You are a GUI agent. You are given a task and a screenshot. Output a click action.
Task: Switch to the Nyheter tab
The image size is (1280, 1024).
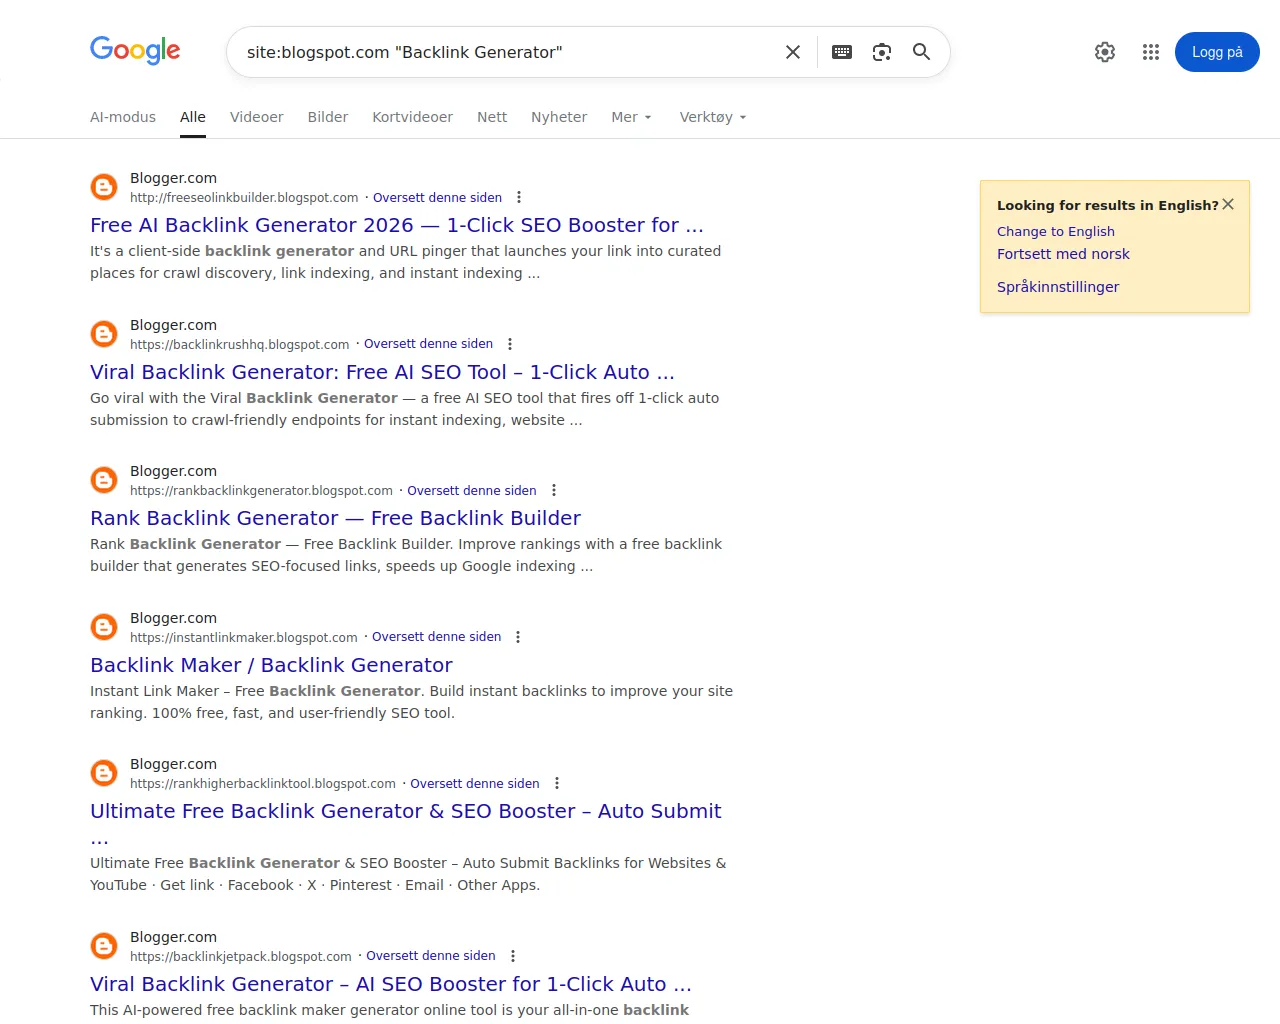click(558, 117)
